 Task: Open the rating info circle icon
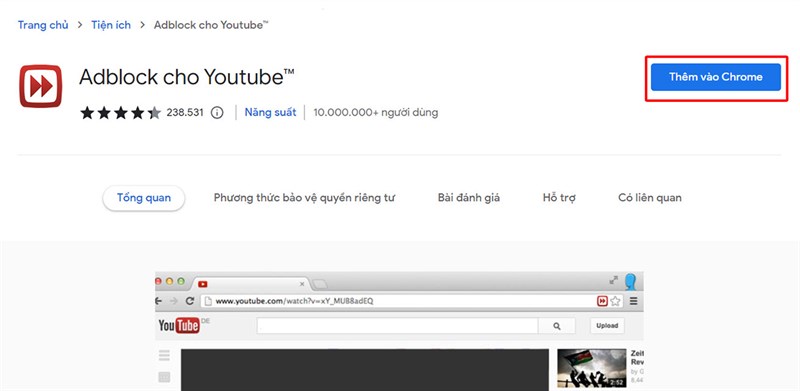(x=217, y=112)
